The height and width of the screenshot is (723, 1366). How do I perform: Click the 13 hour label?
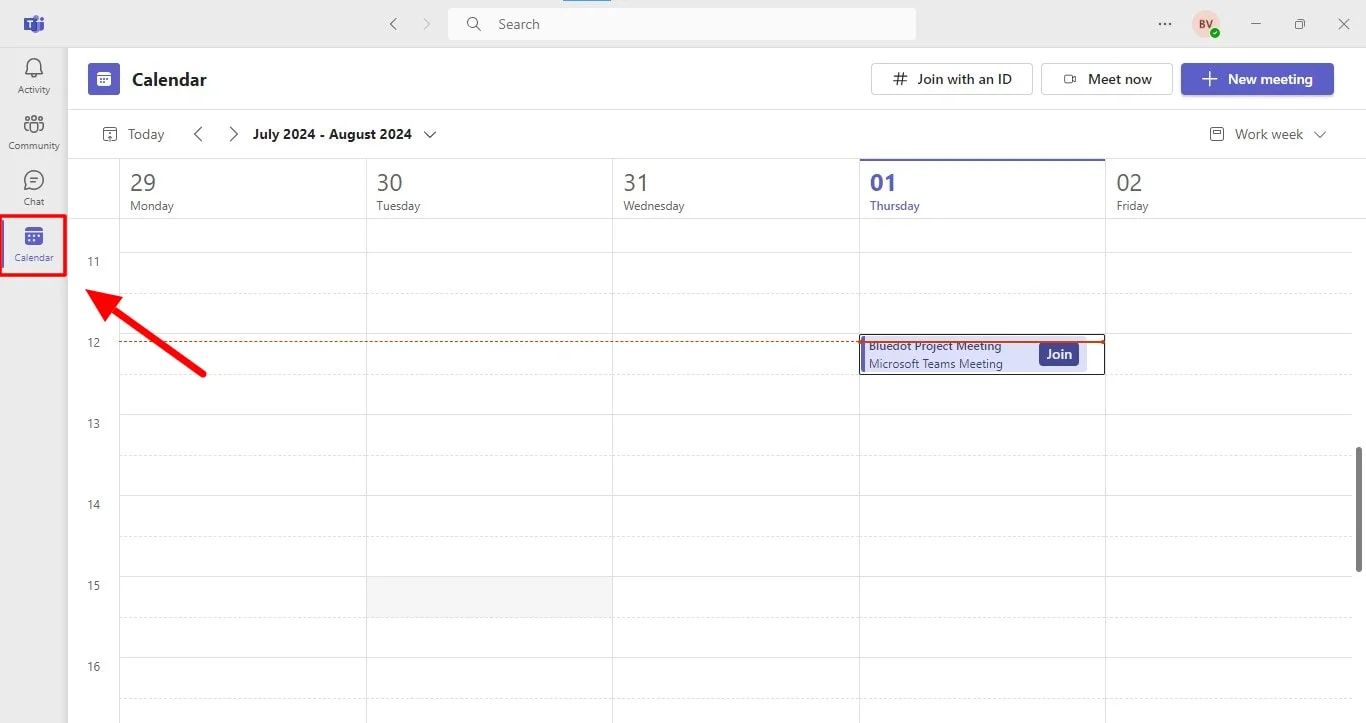94,423
